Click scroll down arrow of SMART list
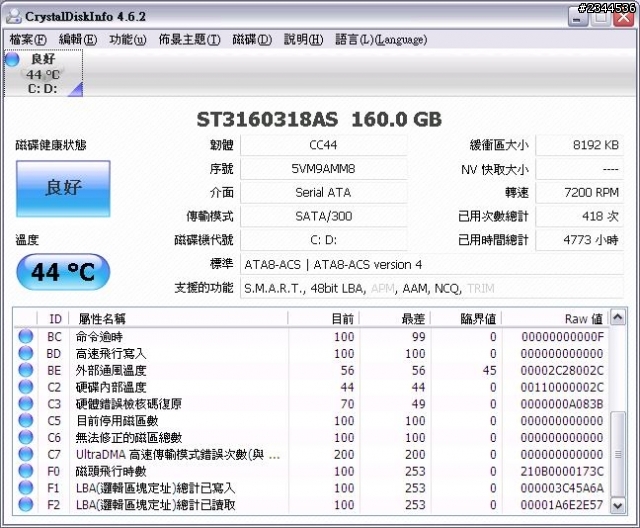This screenshot has height=528, width=640. (618, 506)
